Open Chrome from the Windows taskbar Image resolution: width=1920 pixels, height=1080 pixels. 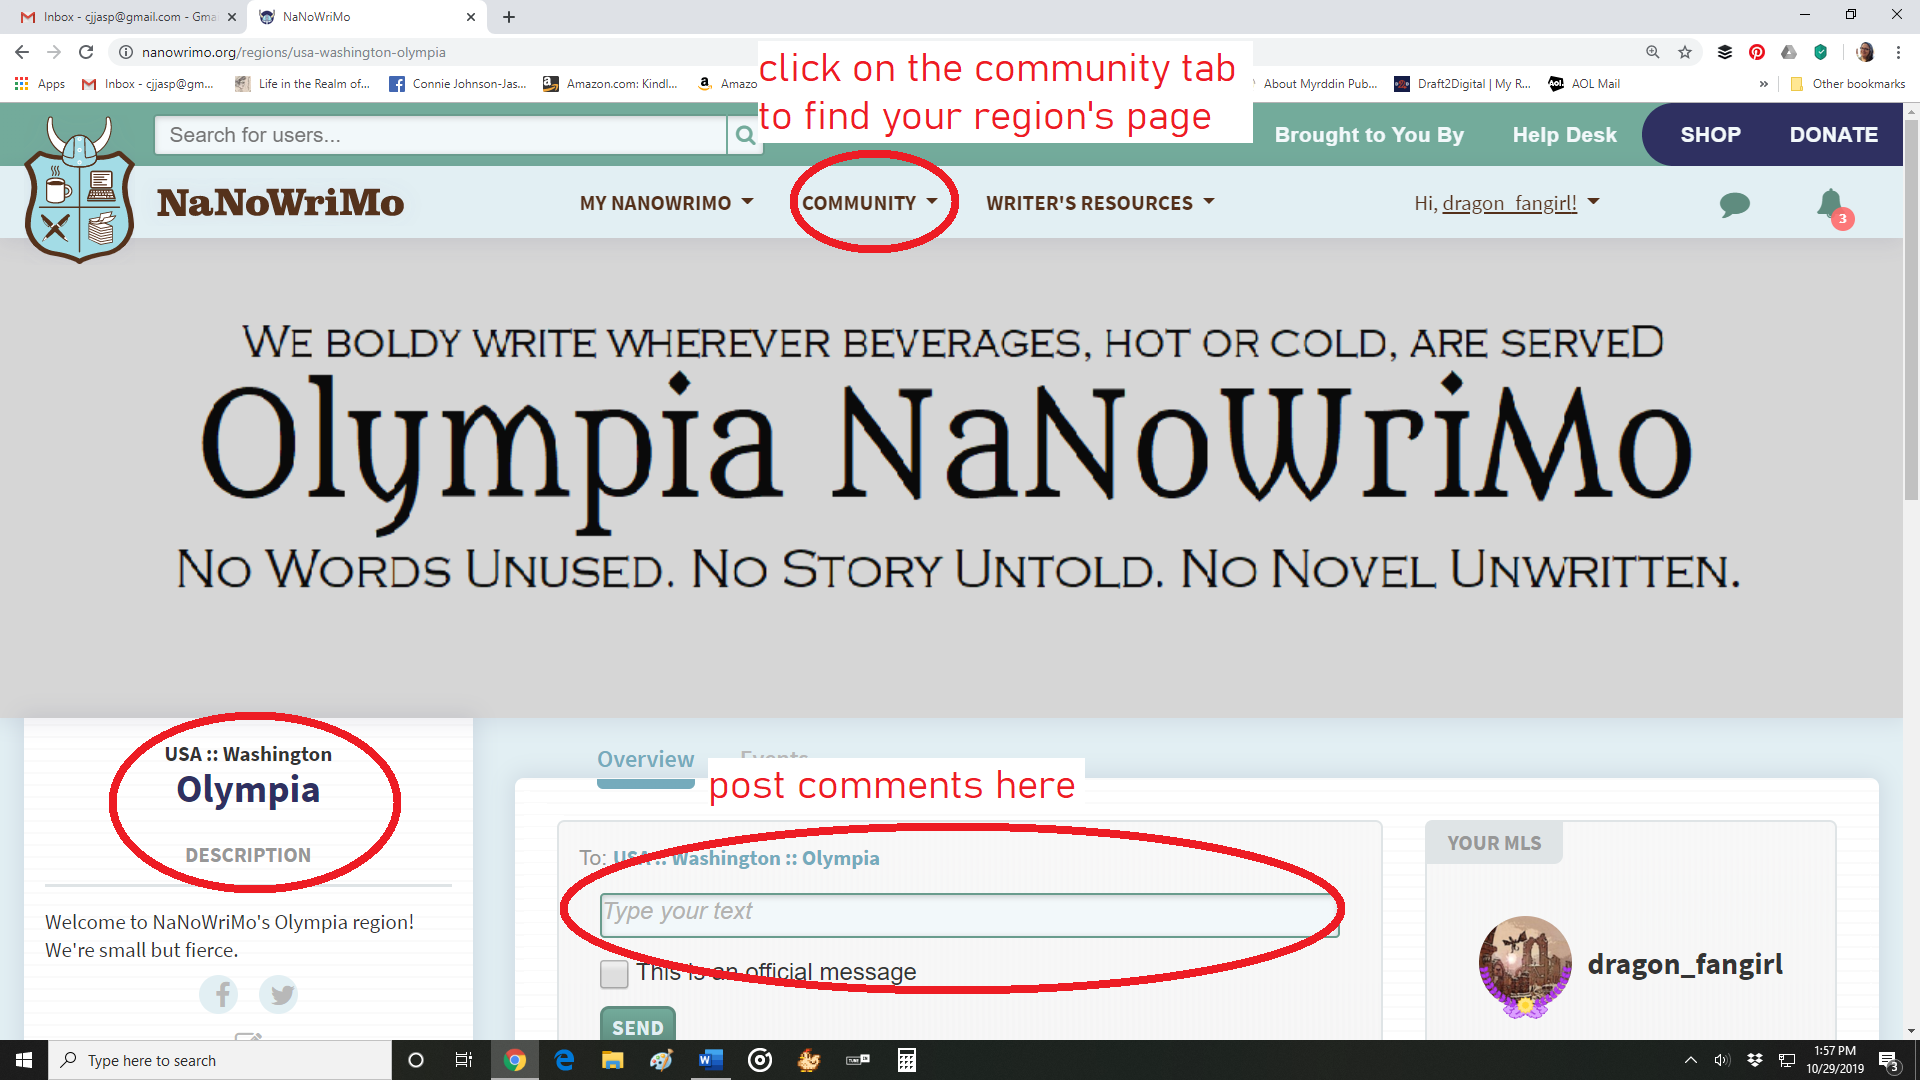click(514, 1060)
